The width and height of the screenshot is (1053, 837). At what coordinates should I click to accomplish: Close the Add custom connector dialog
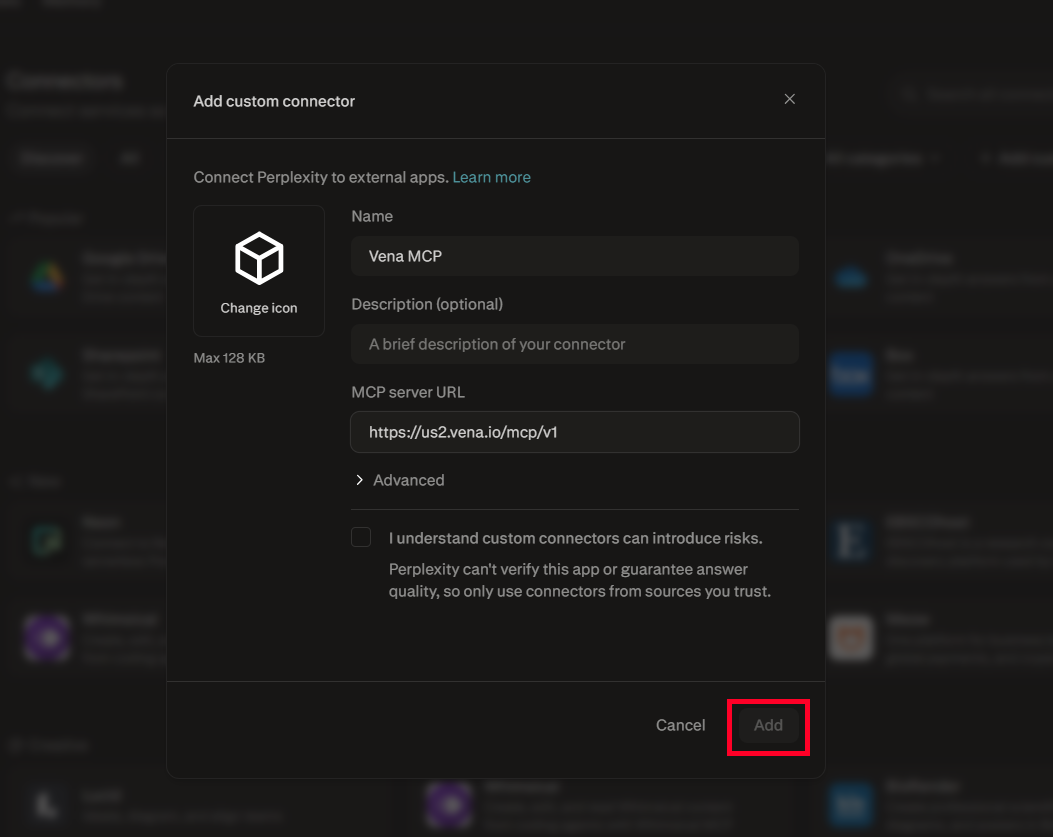coord(789,99)
